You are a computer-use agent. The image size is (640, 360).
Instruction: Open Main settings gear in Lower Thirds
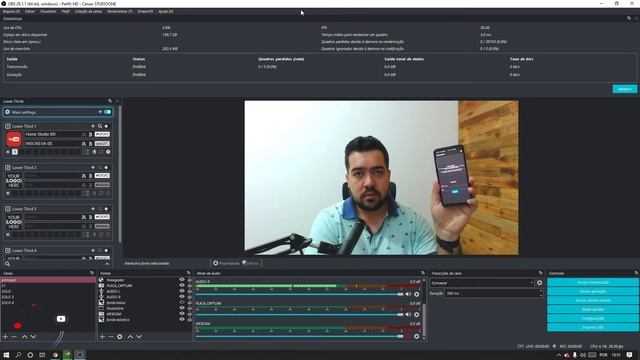(7, 112)
